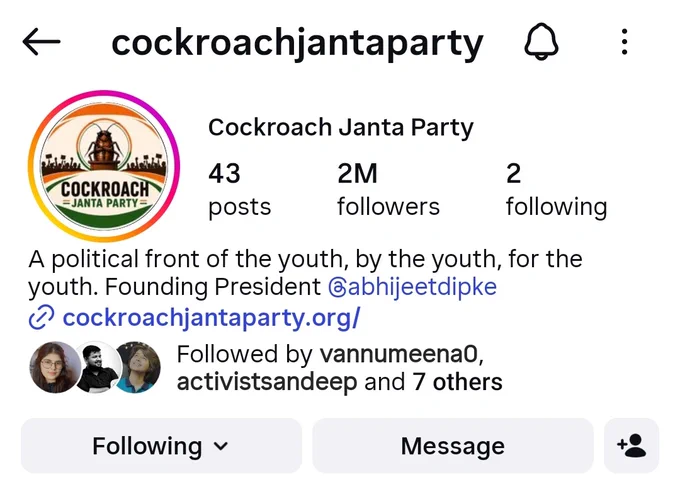This screenshot has height=484, width=680.
Task: Tap the first mutual follower avatar with glasses
Action: (x=54, y=367)
